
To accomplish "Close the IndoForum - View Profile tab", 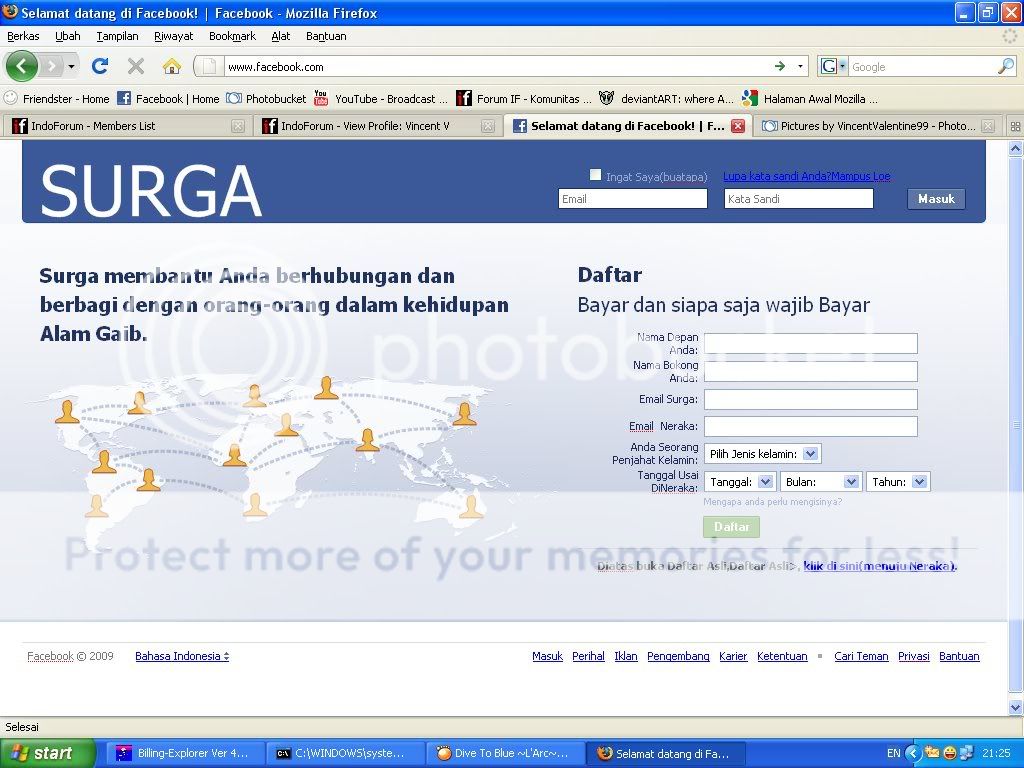I will point(488,126).
